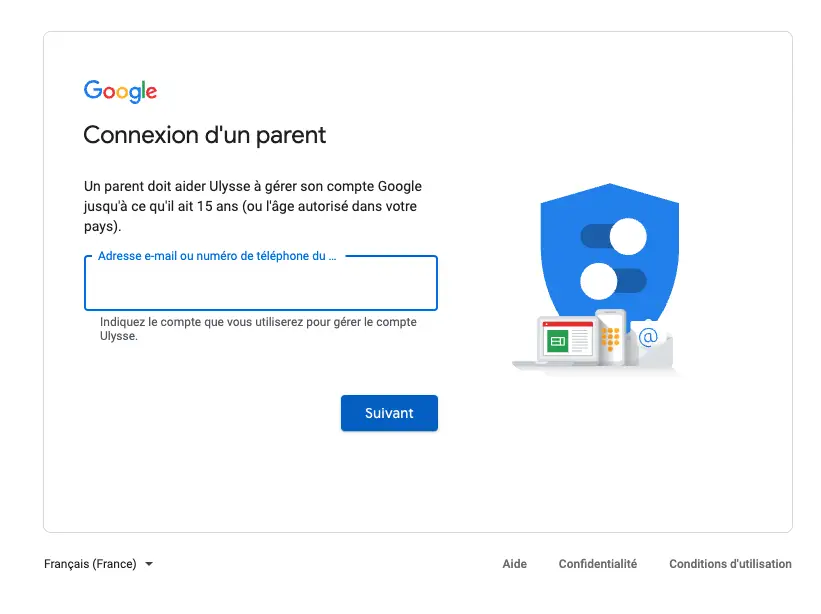Click the paragraph 'Un parent doit aider Ulysse'
Screen dimensions: 821x614
[253, 206]
